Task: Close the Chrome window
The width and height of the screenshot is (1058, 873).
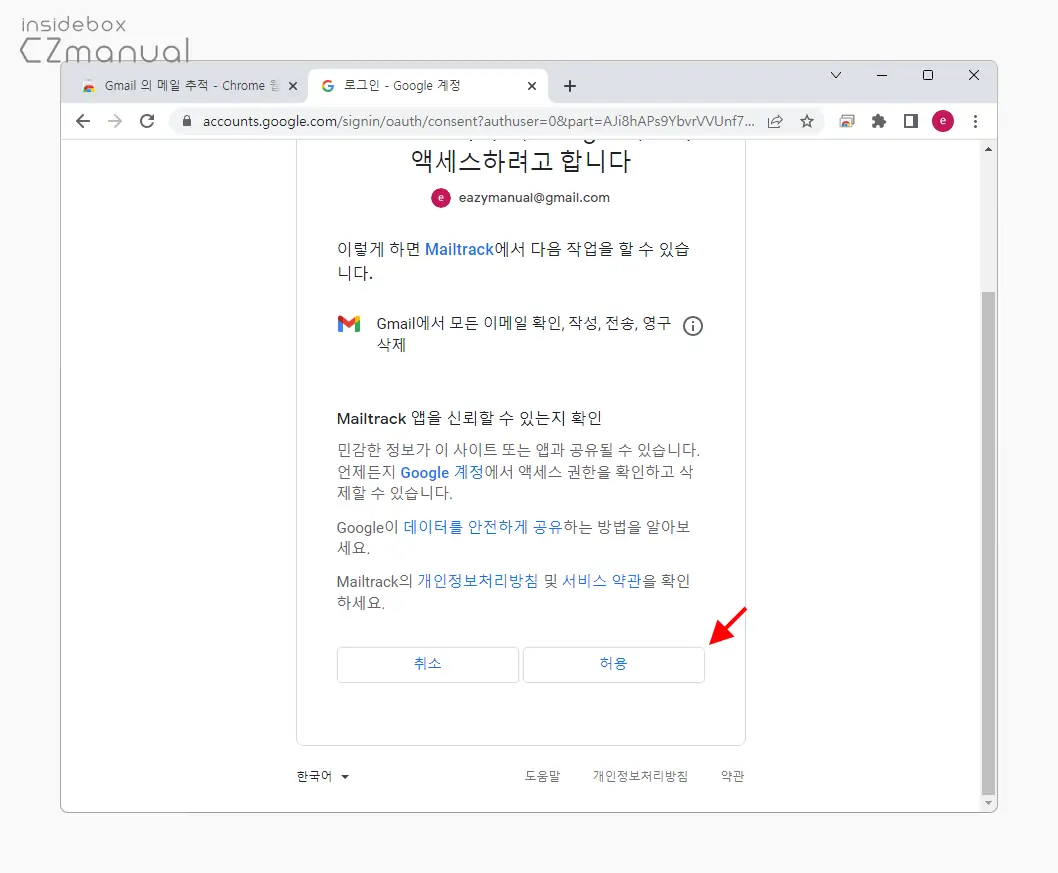Action: 974,75
